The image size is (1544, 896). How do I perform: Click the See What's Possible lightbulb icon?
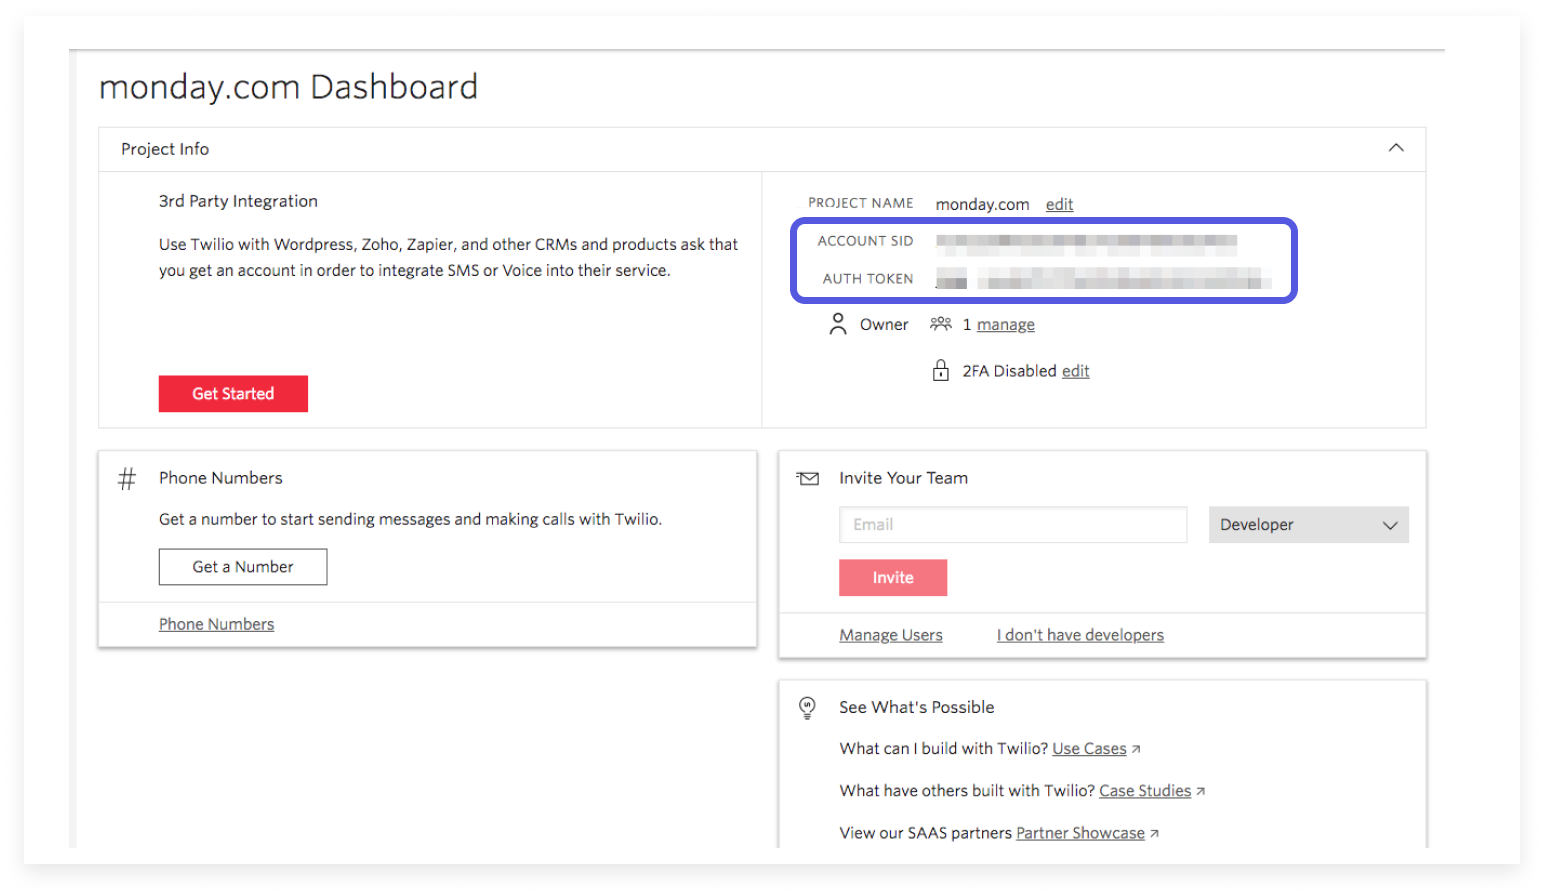click(807, 708)
